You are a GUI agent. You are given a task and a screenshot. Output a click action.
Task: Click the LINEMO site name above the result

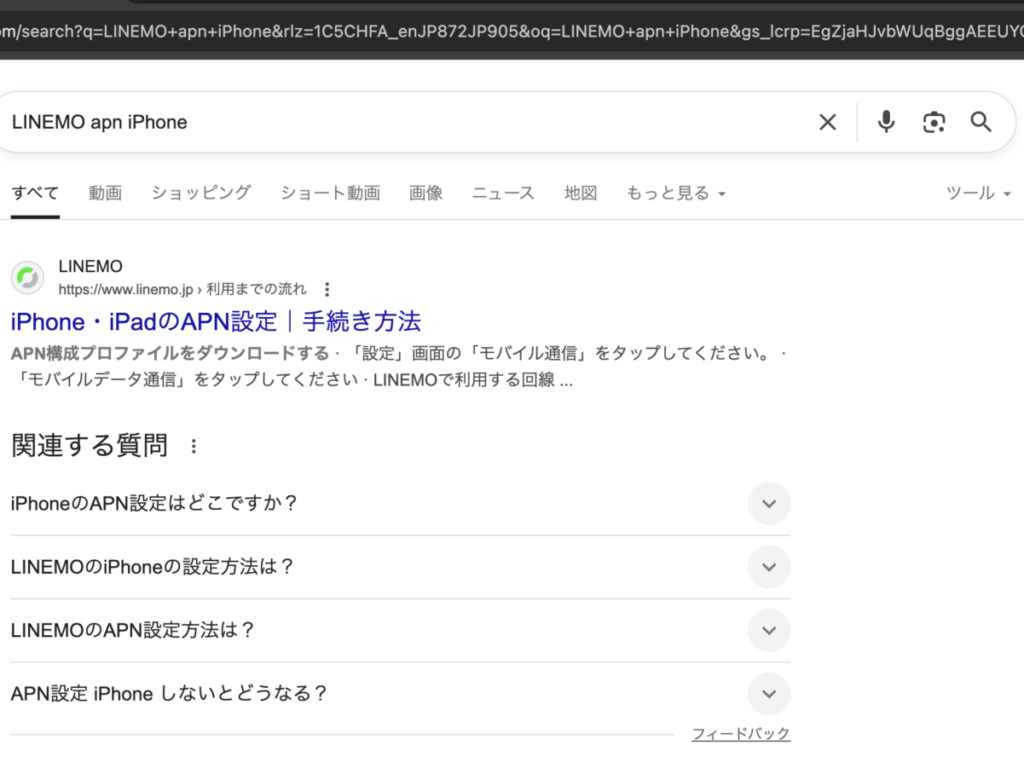[x=91, y=267]
